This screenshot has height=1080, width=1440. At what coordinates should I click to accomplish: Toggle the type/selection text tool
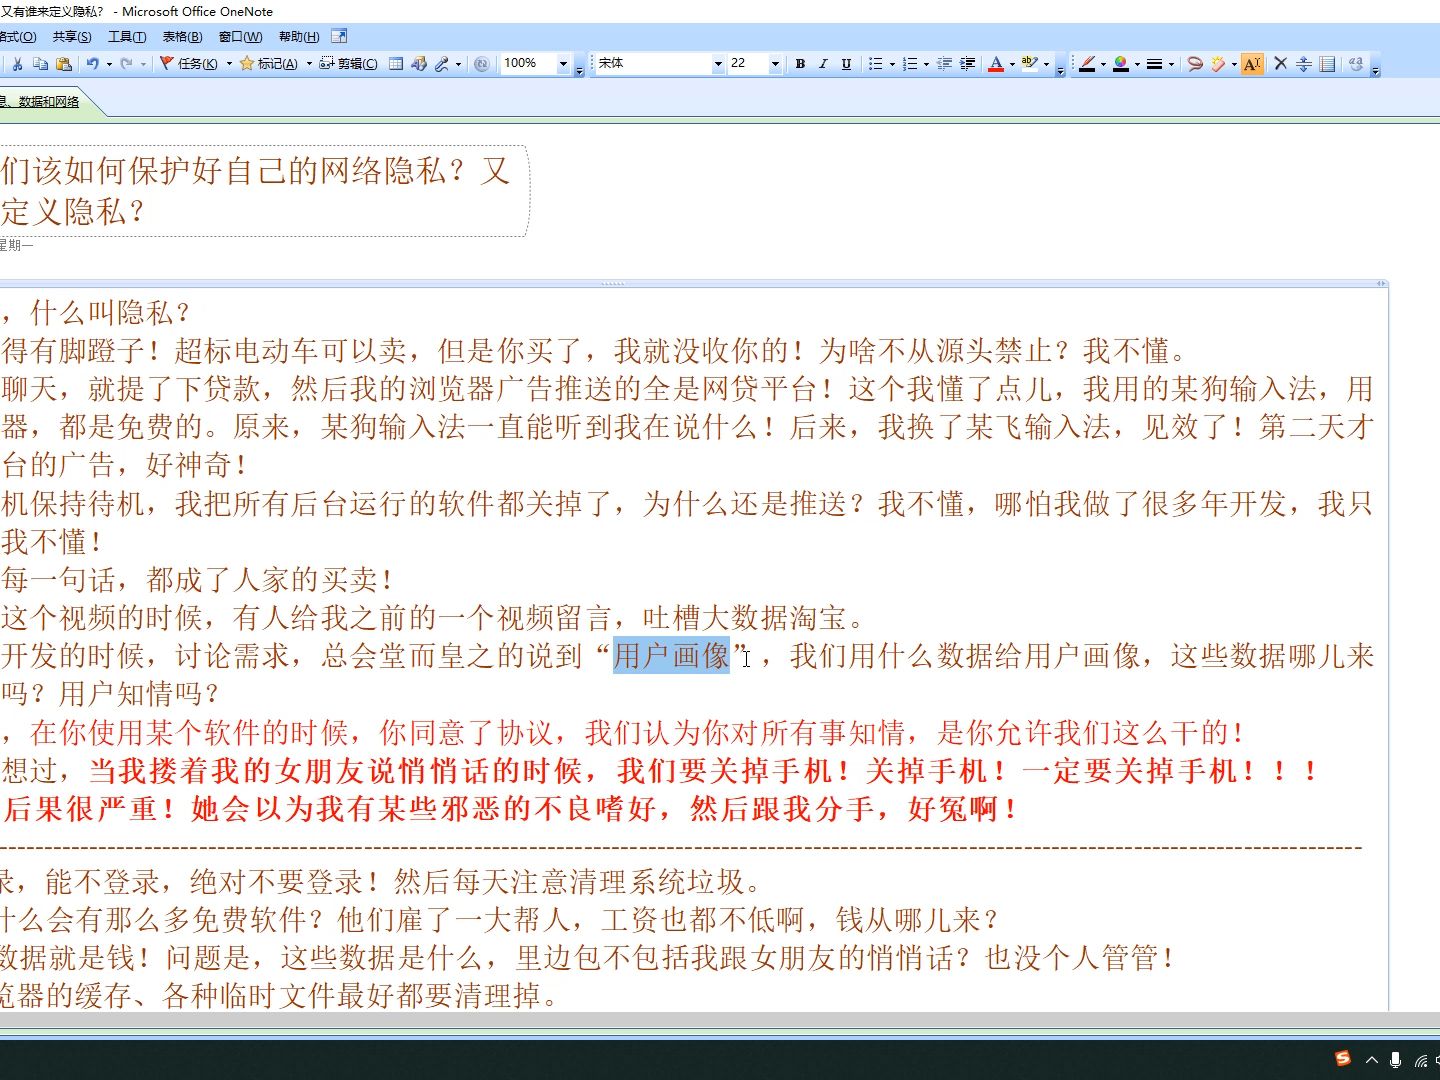pos(1252,63)
